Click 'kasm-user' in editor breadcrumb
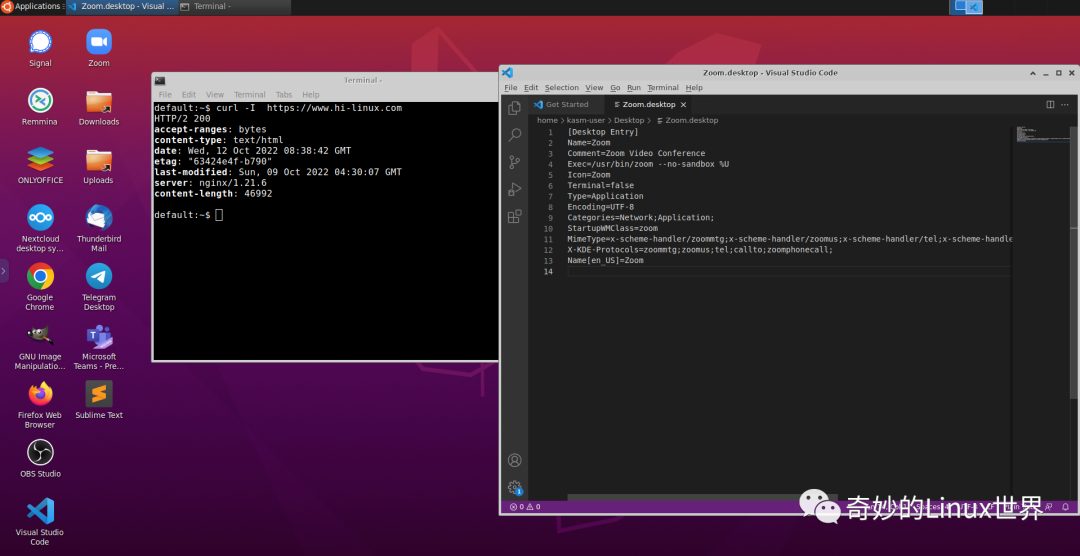 [x=585, y=120]
